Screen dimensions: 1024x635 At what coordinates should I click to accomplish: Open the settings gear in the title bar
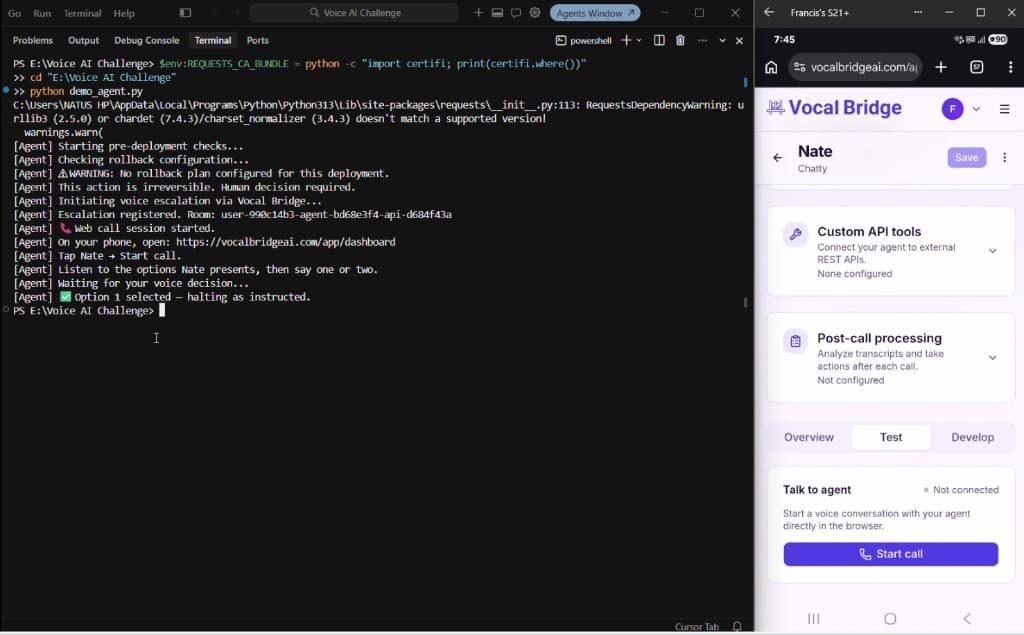pyautogui.click(x=535, y=12)
